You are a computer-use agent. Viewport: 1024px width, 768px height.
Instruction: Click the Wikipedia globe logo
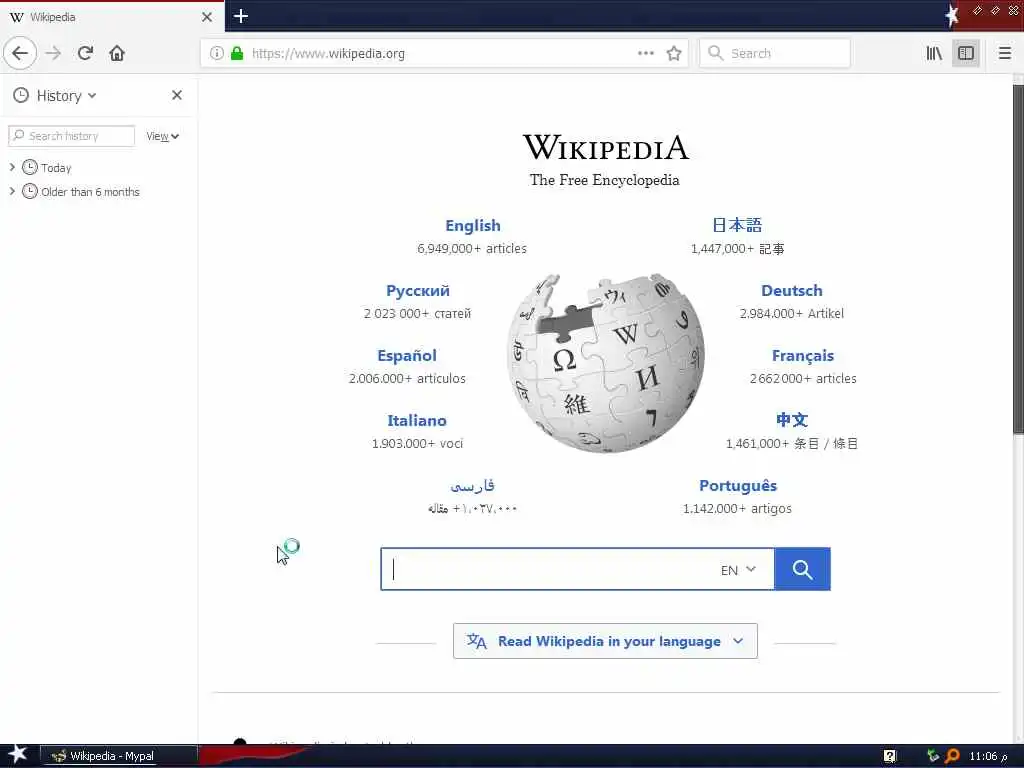point(605,363)
